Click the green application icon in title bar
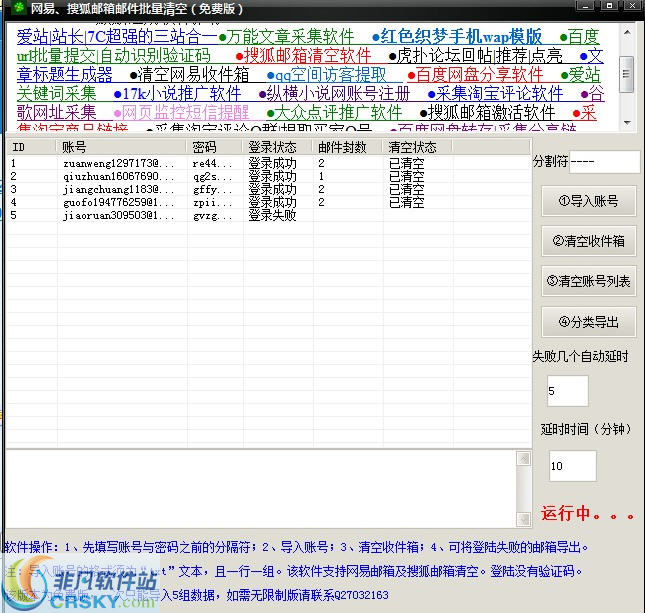This screenshot has height=613, width=645. 19,7
